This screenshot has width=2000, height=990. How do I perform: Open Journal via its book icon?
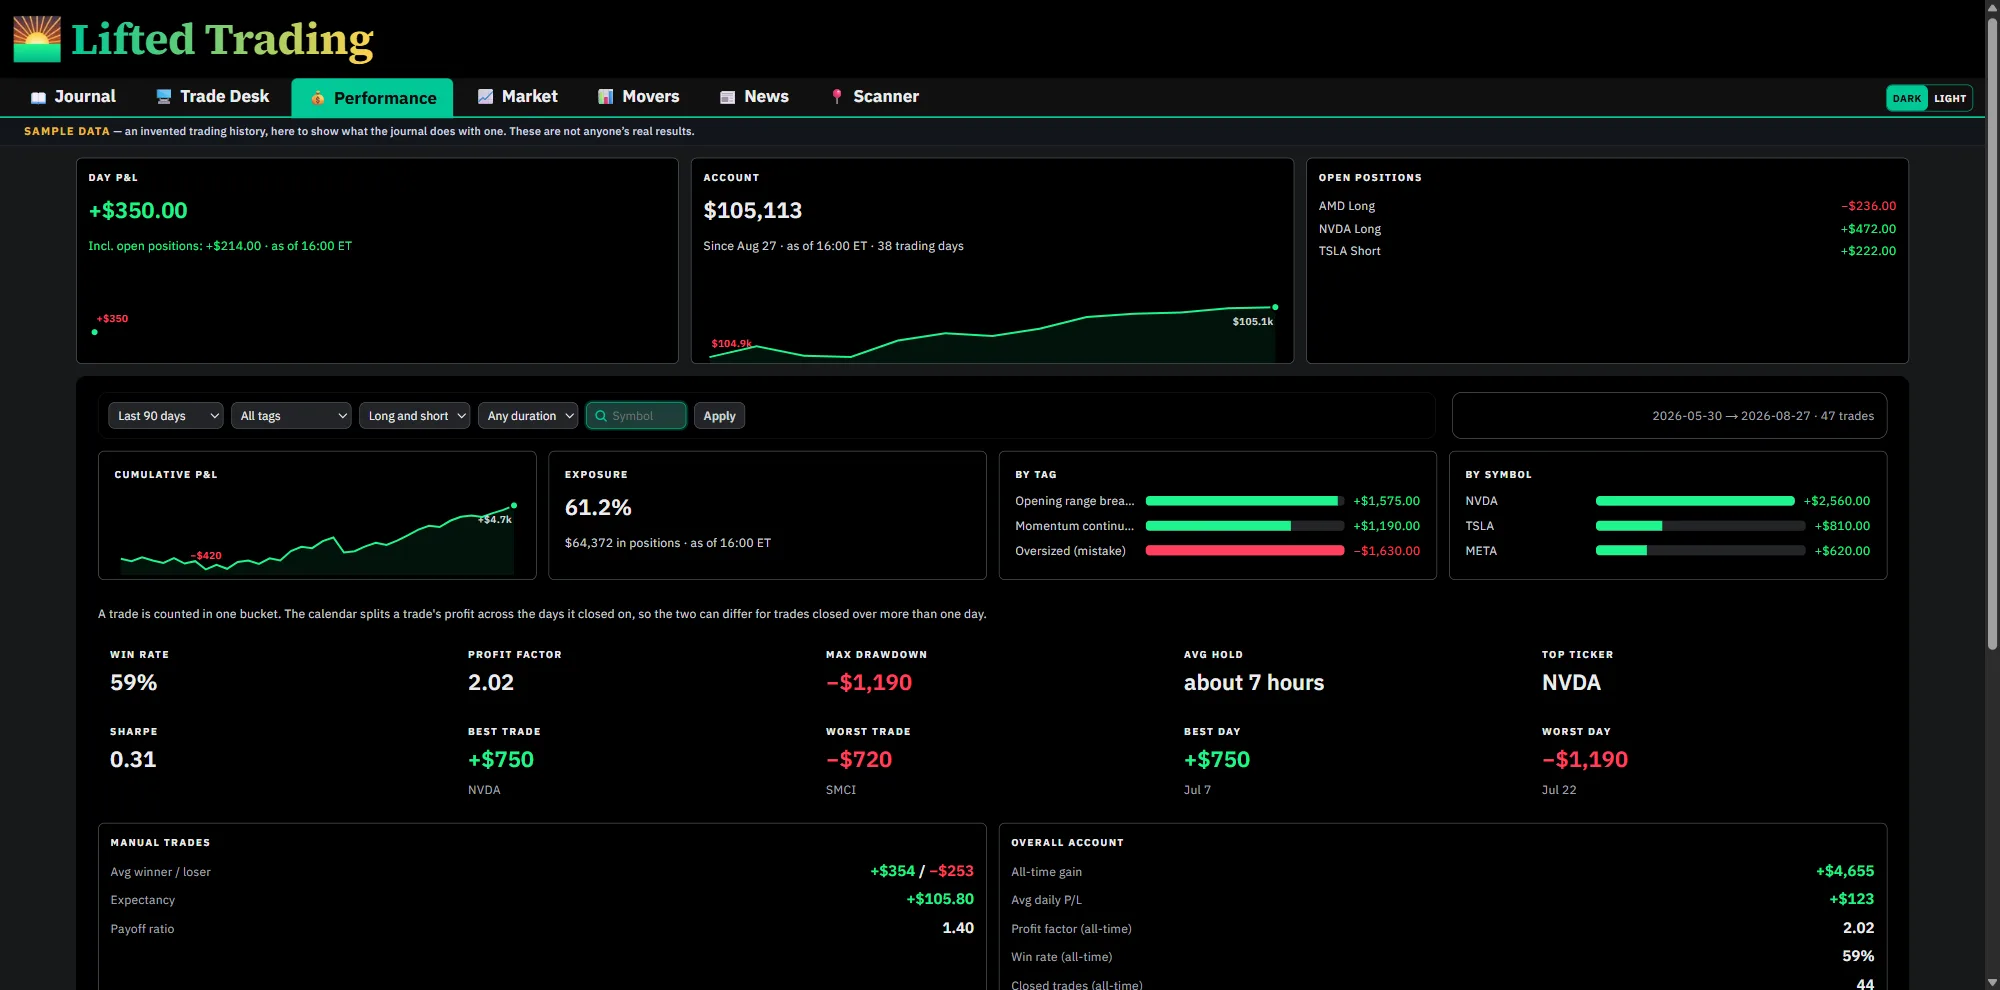click(x=38, y=97)
